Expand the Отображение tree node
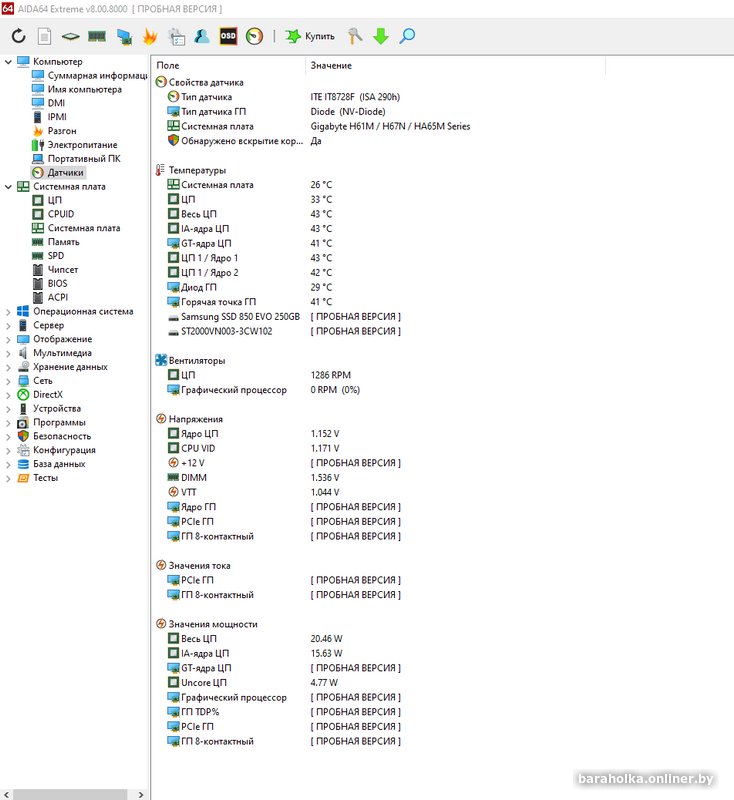The height and width of the screenshot is (800, 734). pos(8,339)
